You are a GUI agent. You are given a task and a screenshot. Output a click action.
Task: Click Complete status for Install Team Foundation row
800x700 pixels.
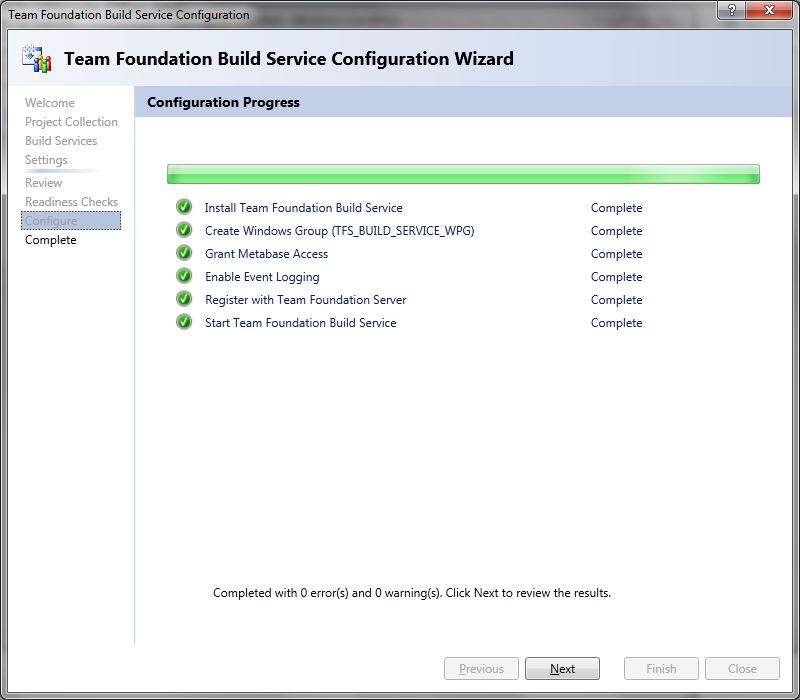pos(616,208)
